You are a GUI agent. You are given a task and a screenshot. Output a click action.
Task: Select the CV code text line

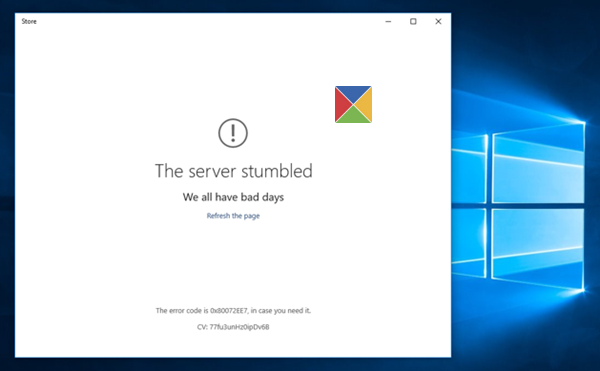[233, 327]
